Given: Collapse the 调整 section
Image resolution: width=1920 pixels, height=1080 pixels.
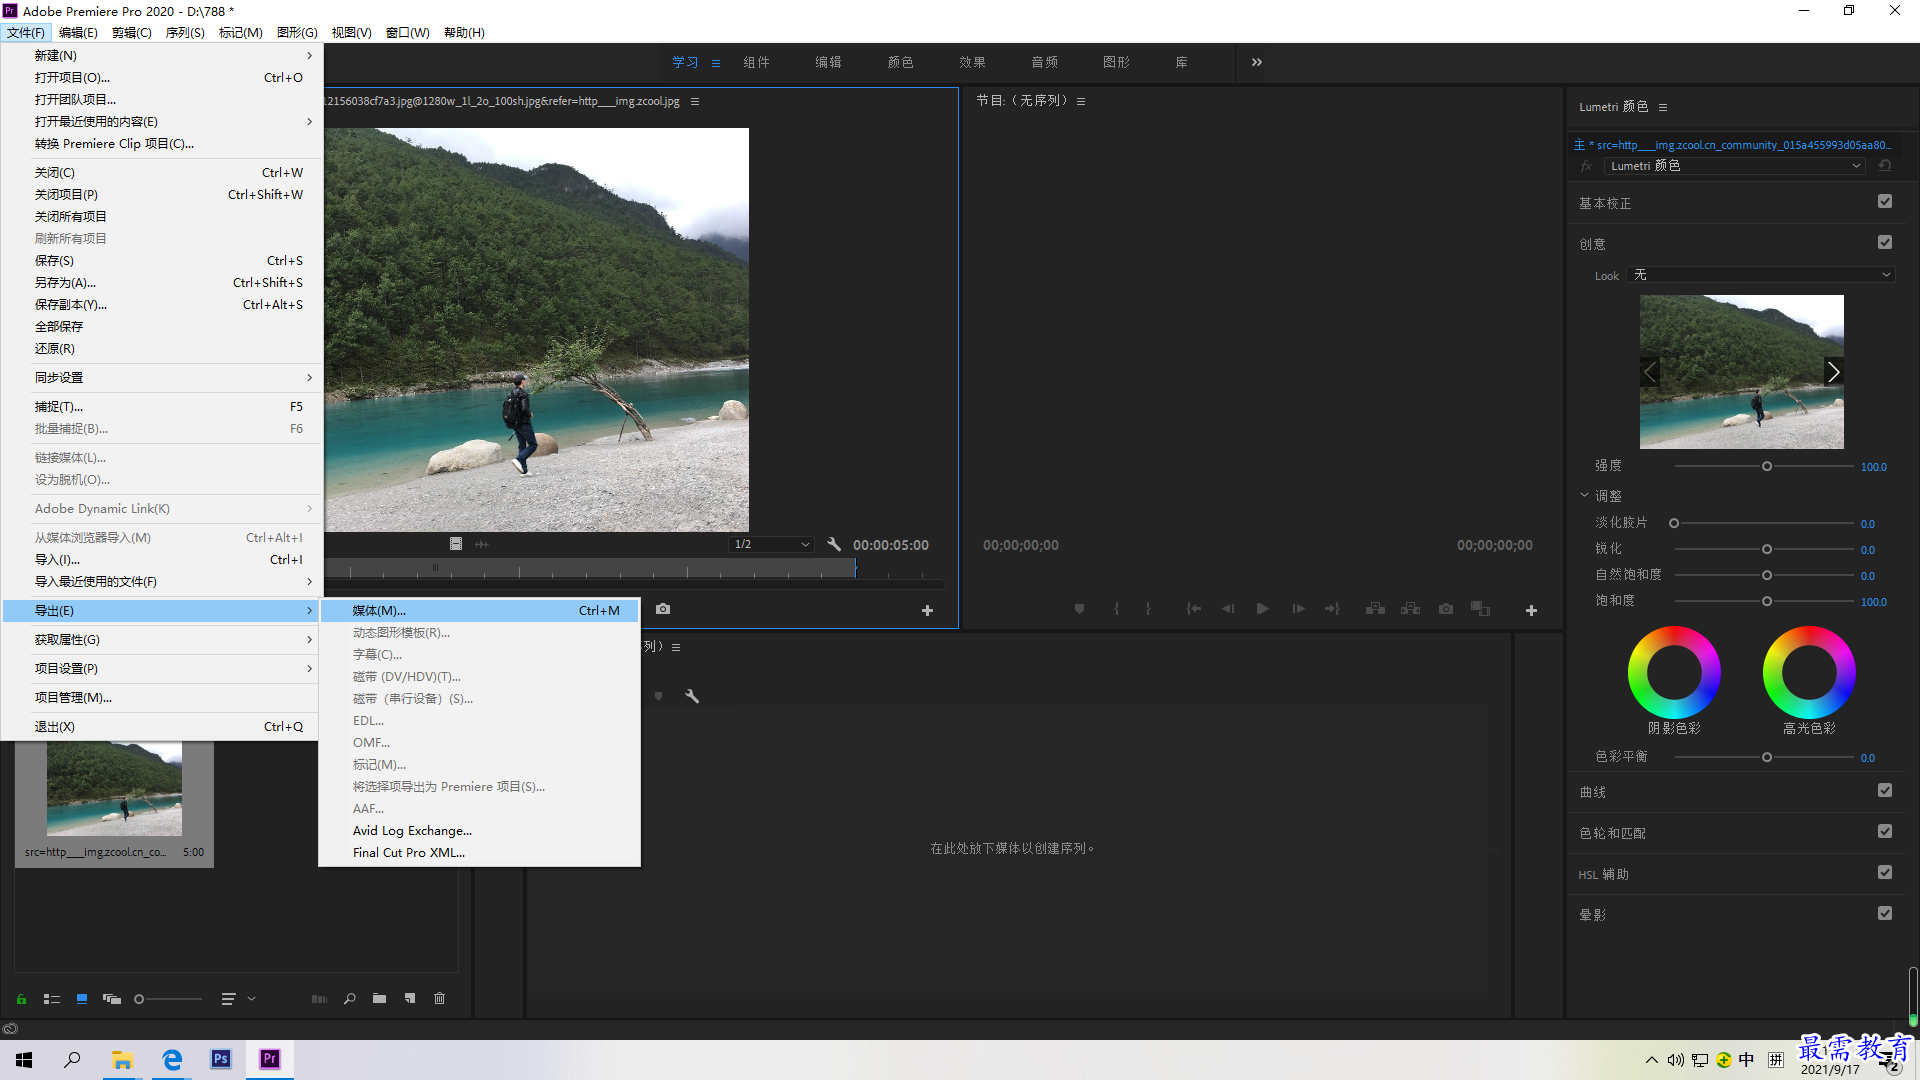Looking at the screenshot, I should click(1585, 496).
